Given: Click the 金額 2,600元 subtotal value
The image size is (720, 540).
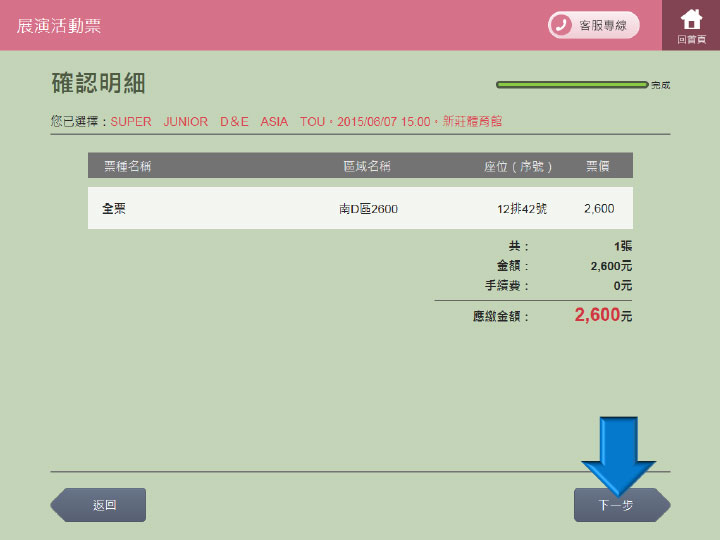Looking at the screenshot, I should [x=611, y=266].
